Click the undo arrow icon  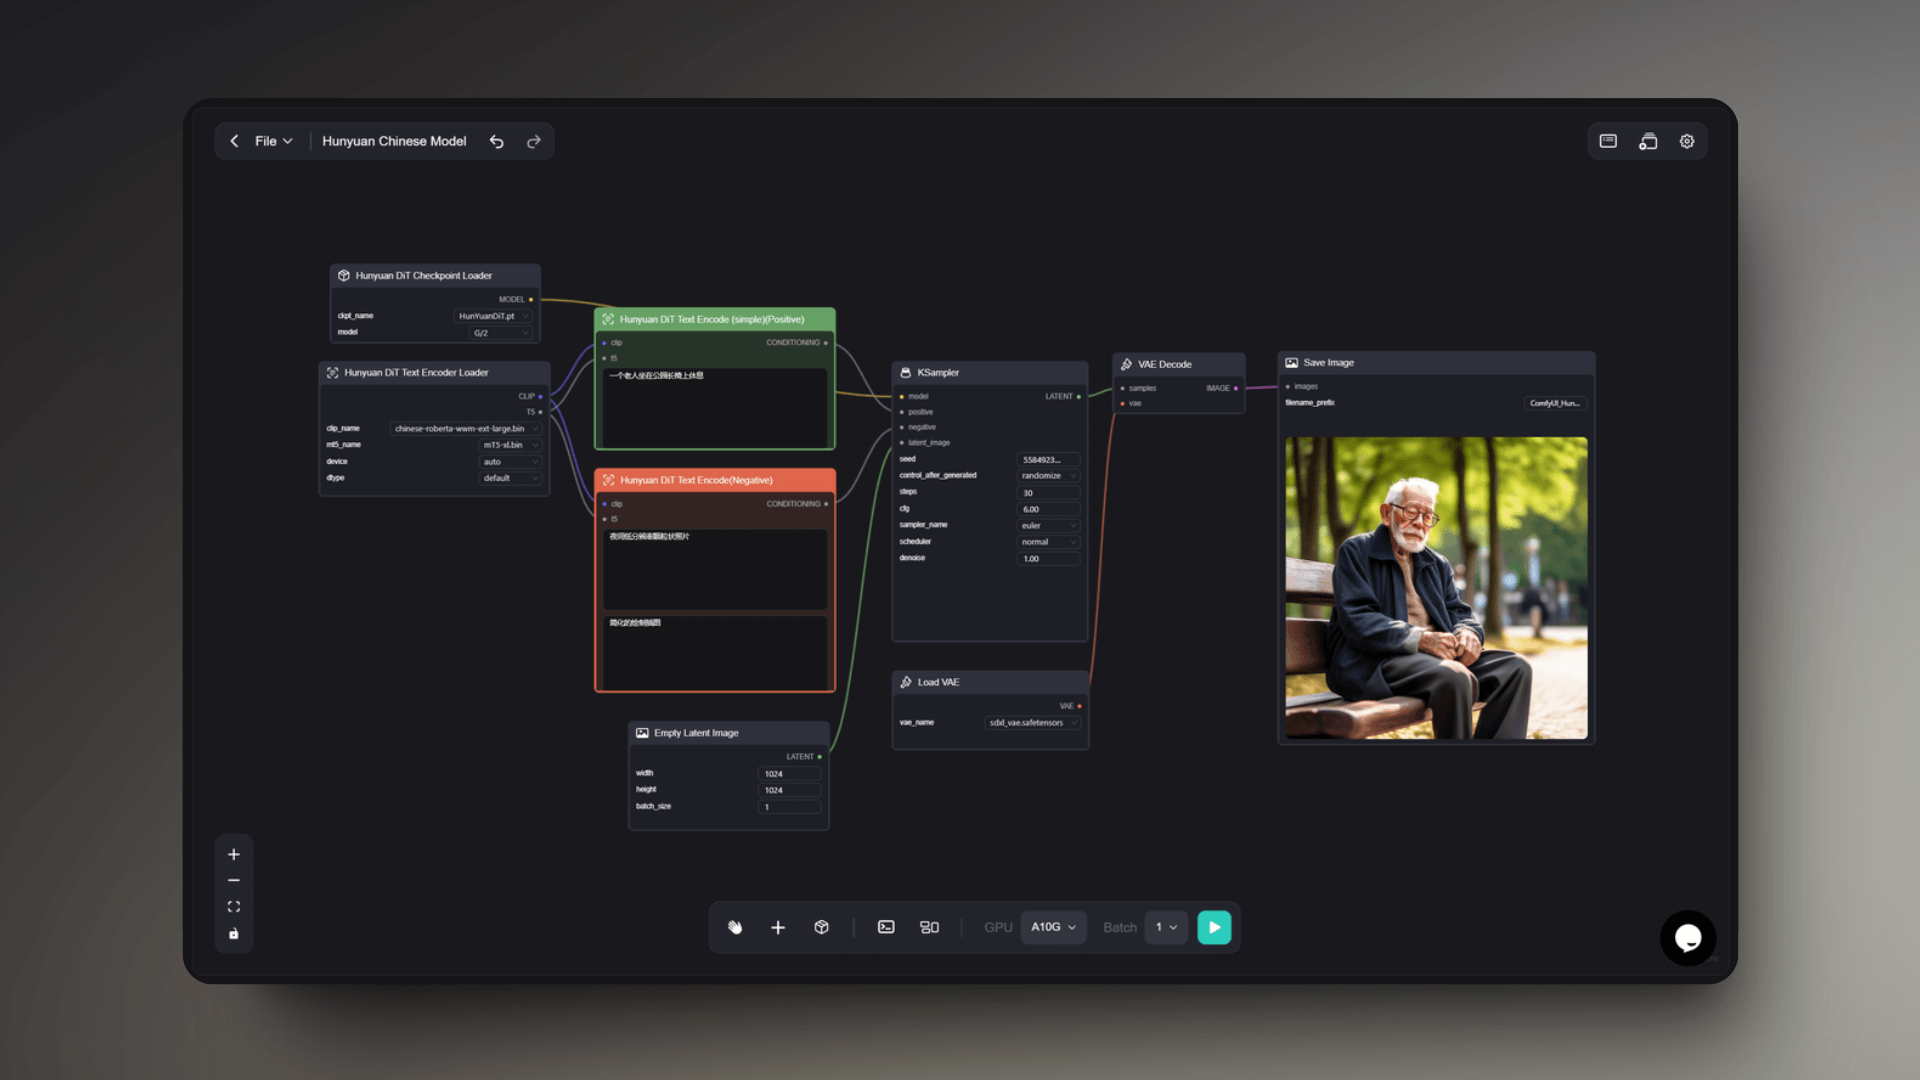496,141
